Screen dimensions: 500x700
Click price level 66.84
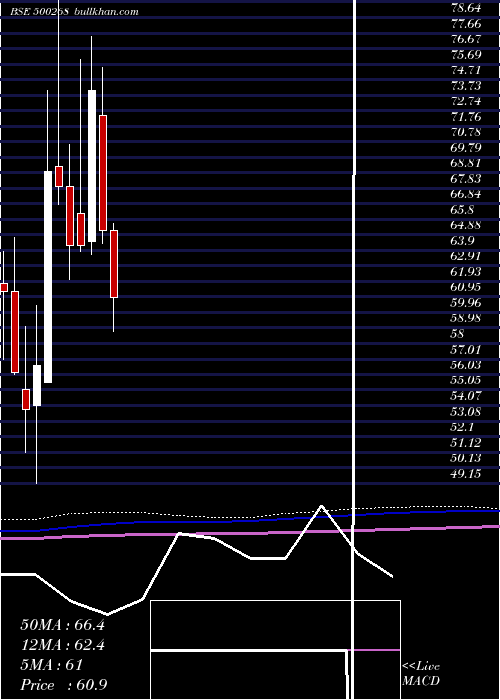(x=466, y=194)
